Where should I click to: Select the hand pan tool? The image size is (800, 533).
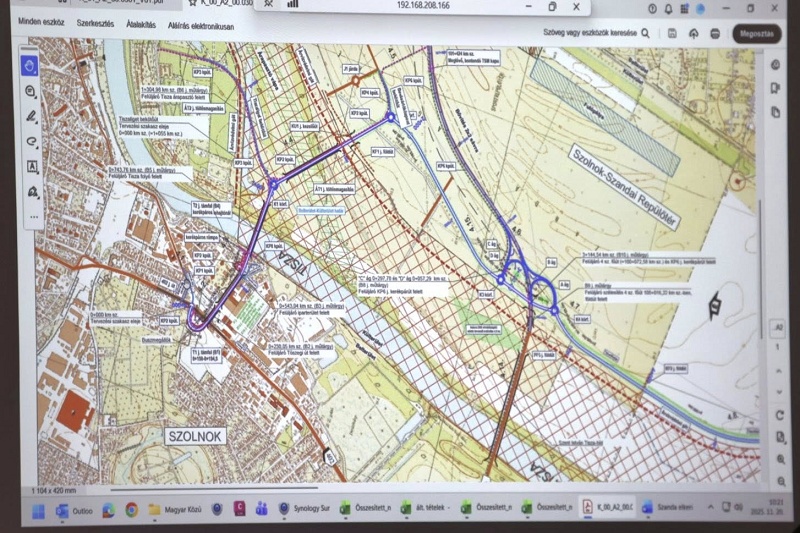[32, 66]
